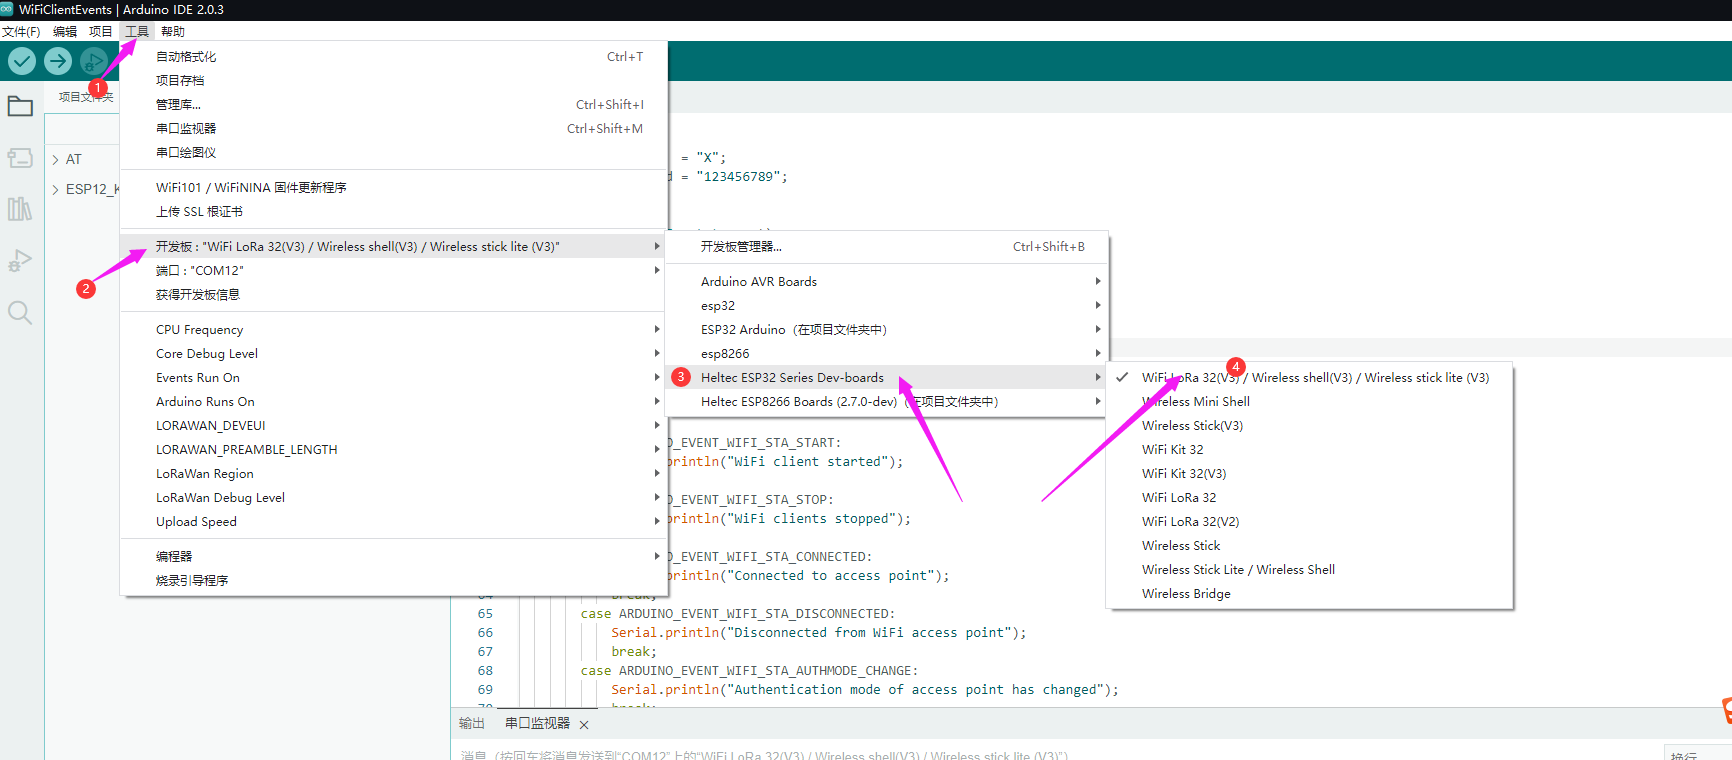Expand Core Debug Level submenu
Image resolution: width=1732 pixels, height=760 pixels.
394,354
